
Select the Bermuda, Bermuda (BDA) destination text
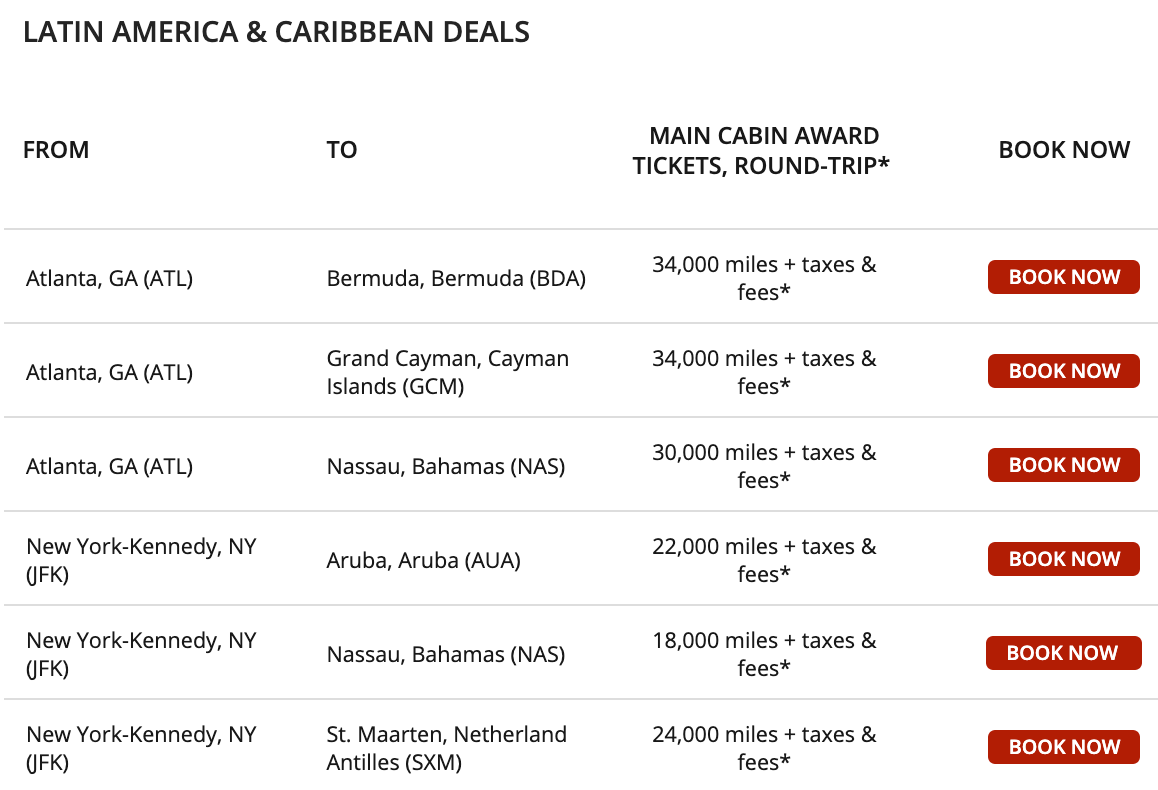click(456, 278)
